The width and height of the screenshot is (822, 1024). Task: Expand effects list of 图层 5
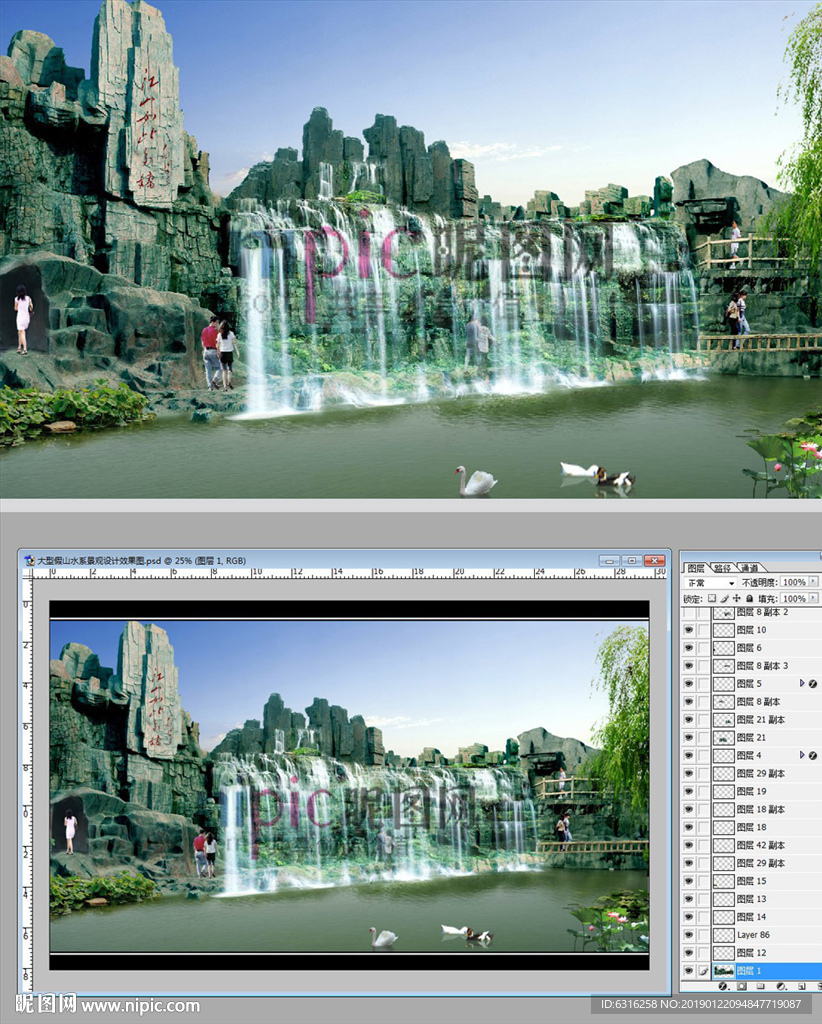(x=802, y=684)
